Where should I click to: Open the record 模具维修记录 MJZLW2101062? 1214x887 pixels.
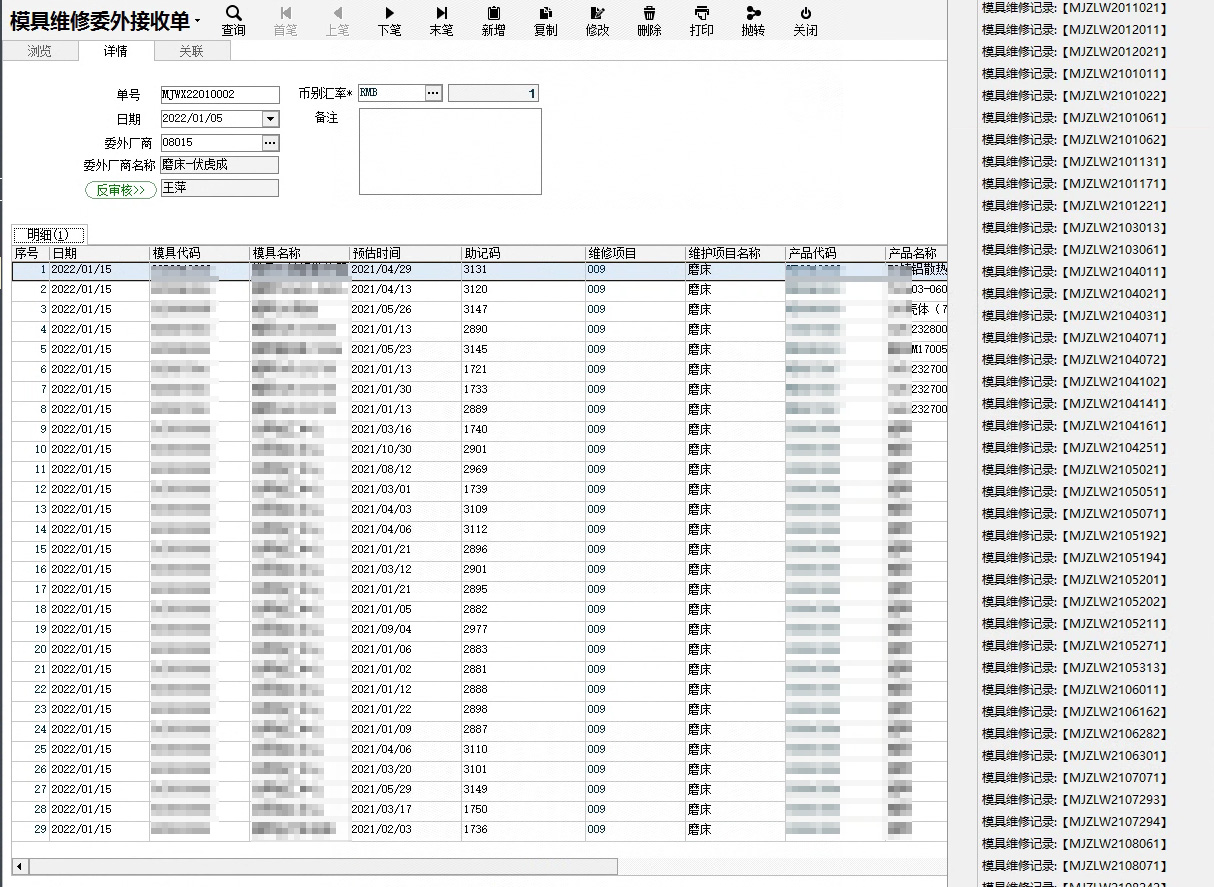1074,139
